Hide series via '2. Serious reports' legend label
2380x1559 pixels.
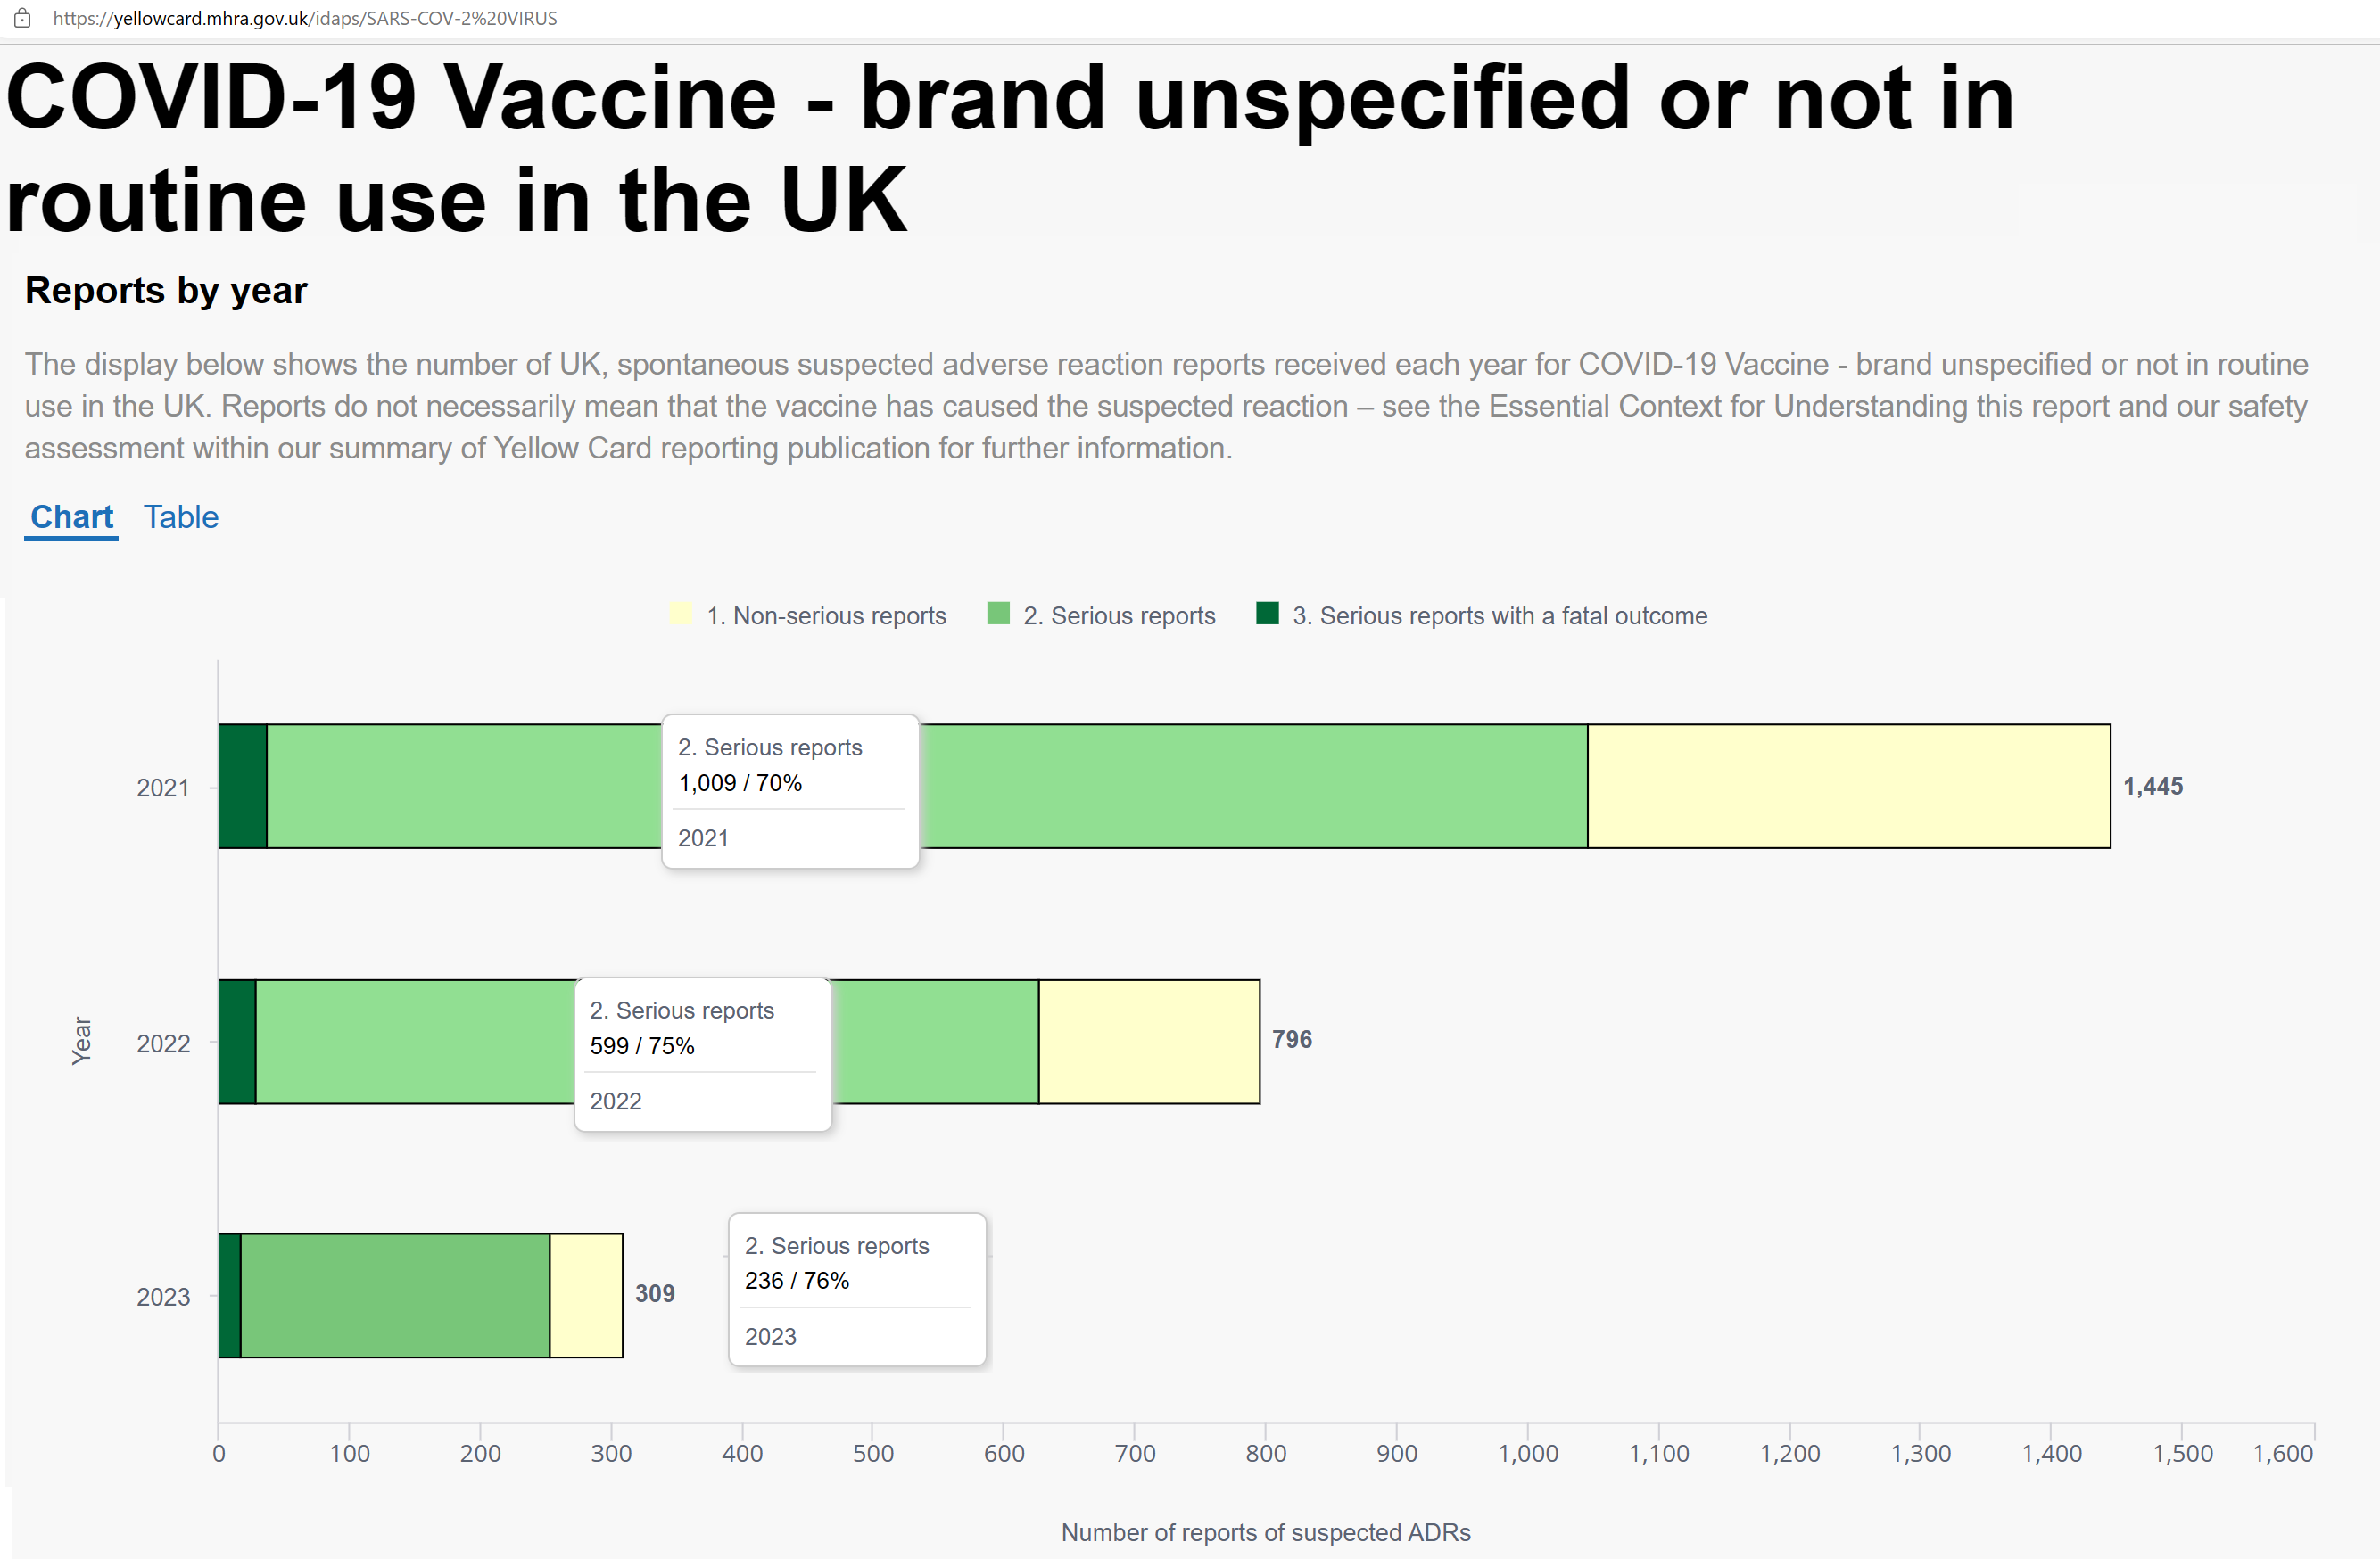pyautogui.click(x=1119, y=616)
